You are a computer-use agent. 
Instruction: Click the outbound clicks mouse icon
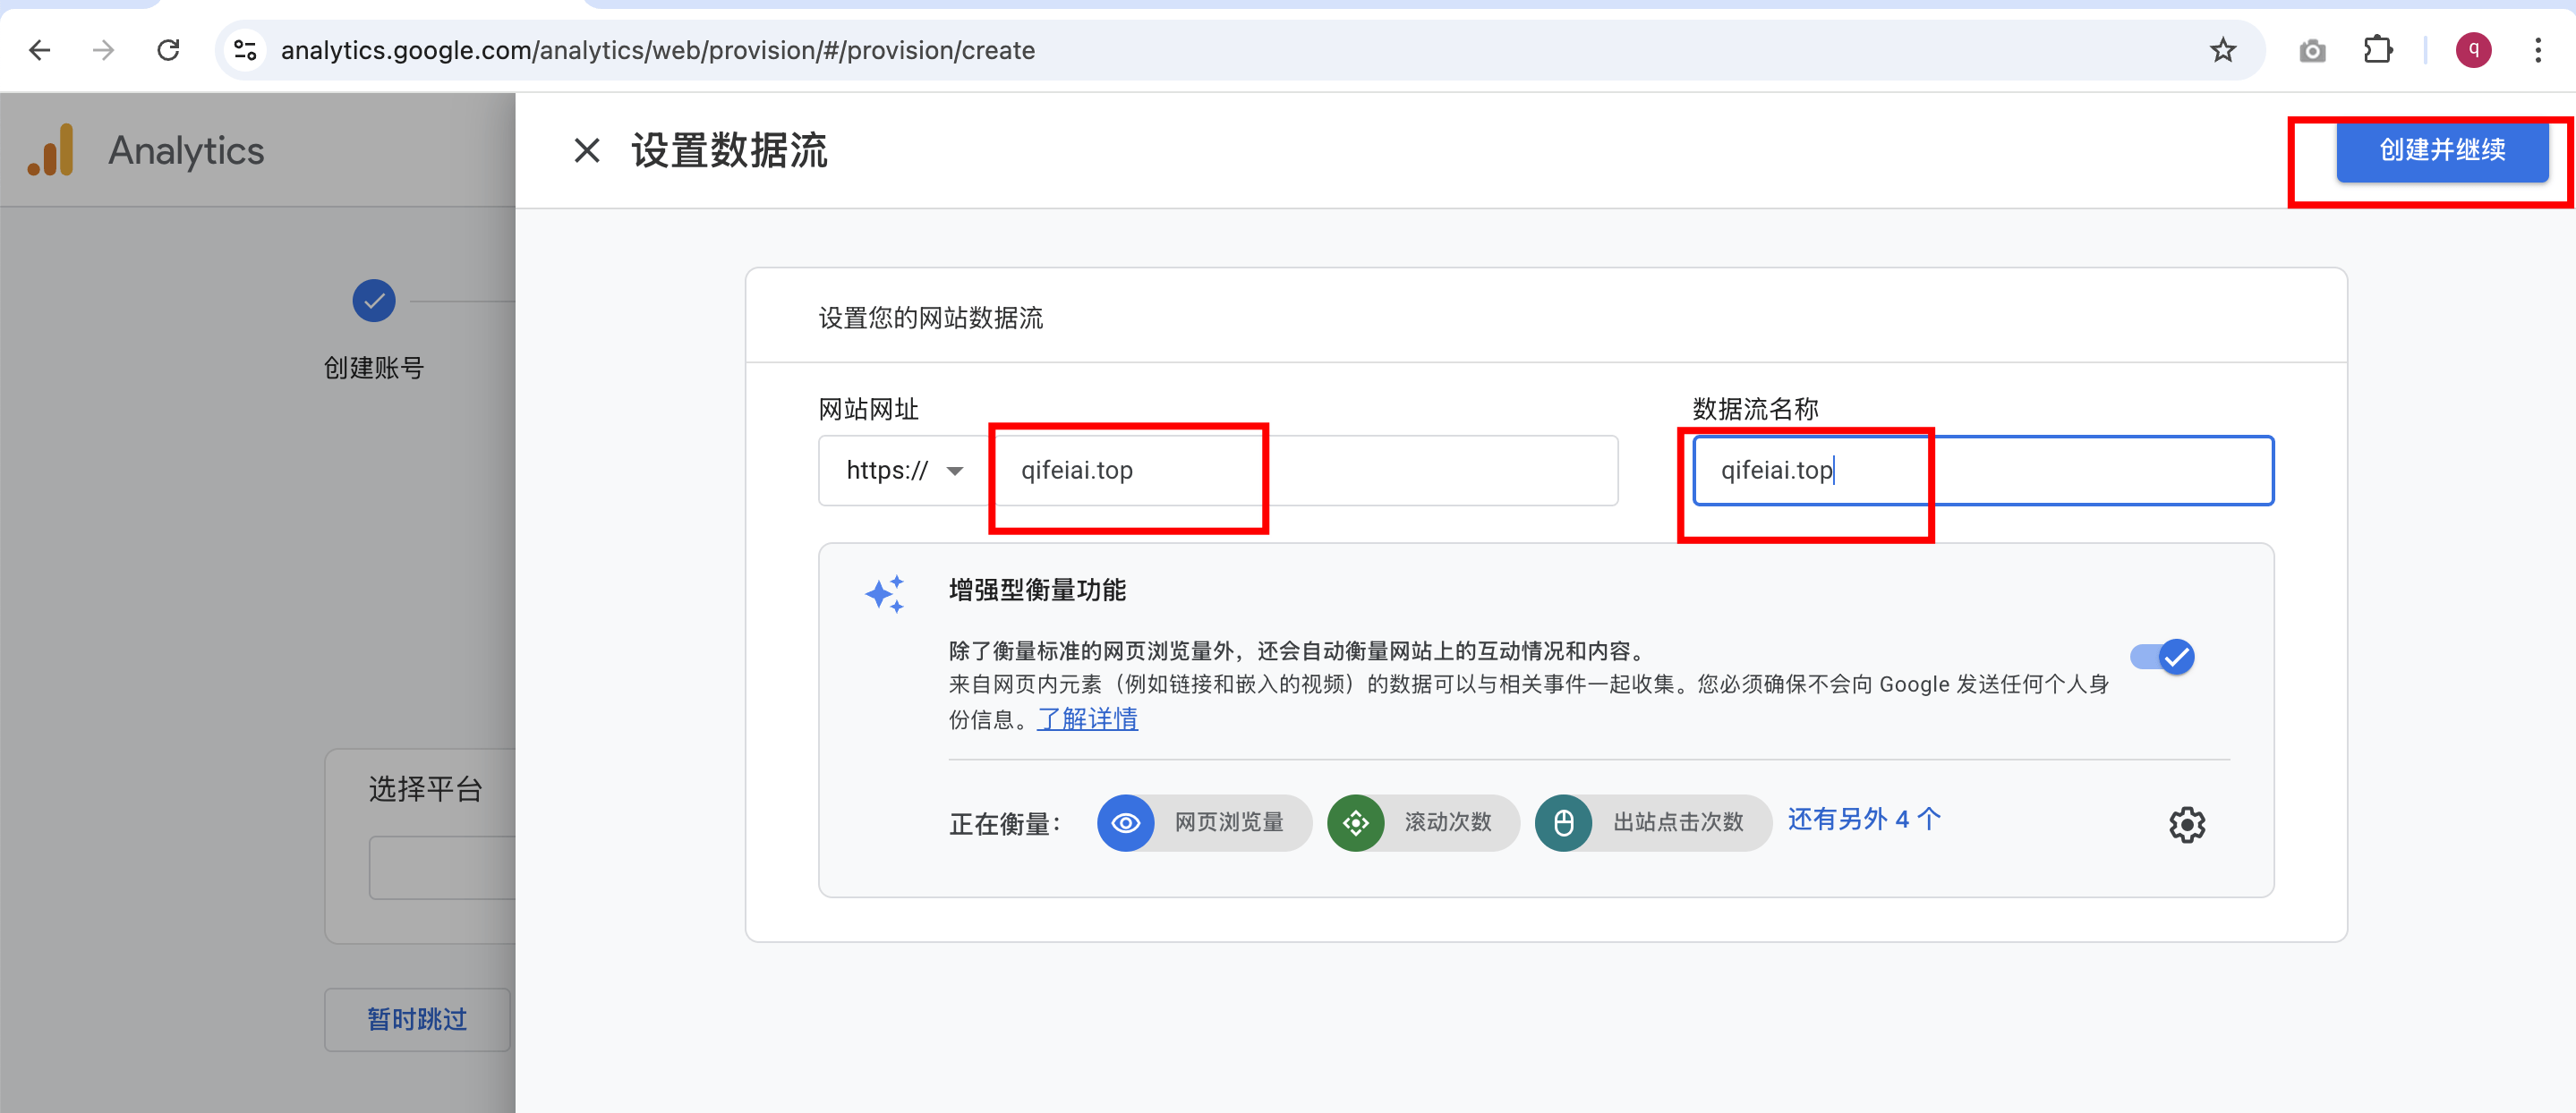(x=1563, y=822)
